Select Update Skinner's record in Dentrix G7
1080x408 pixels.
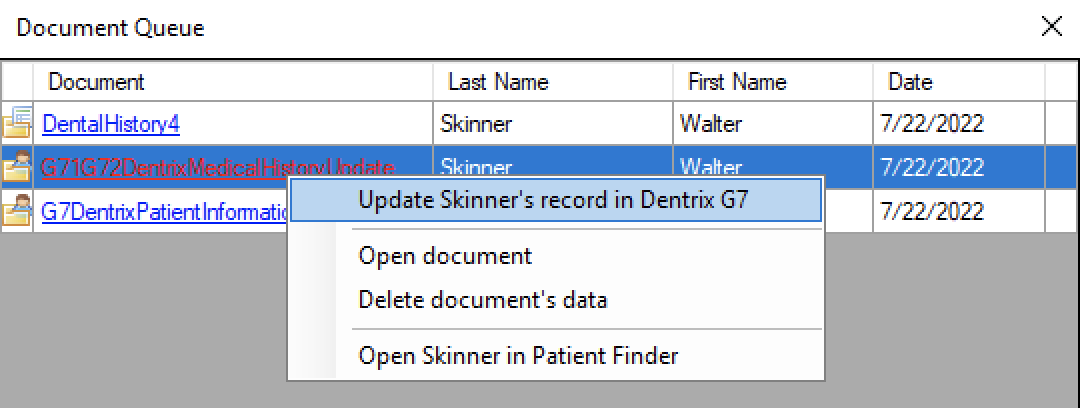[553, 199]
